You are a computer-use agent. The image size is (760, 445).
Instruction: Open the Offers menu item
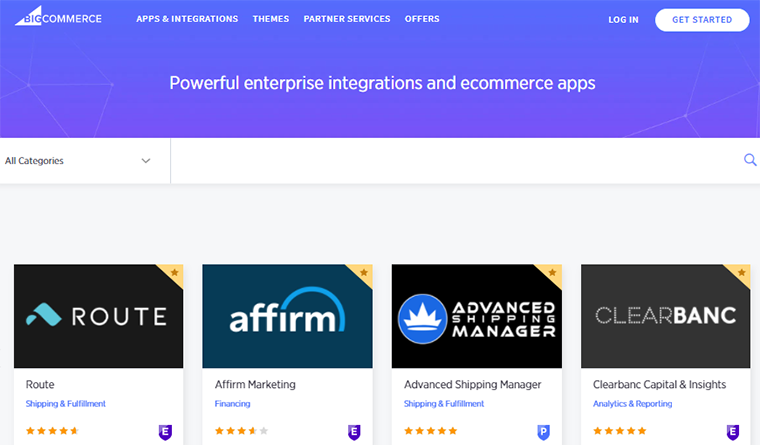tap(422, 19)
